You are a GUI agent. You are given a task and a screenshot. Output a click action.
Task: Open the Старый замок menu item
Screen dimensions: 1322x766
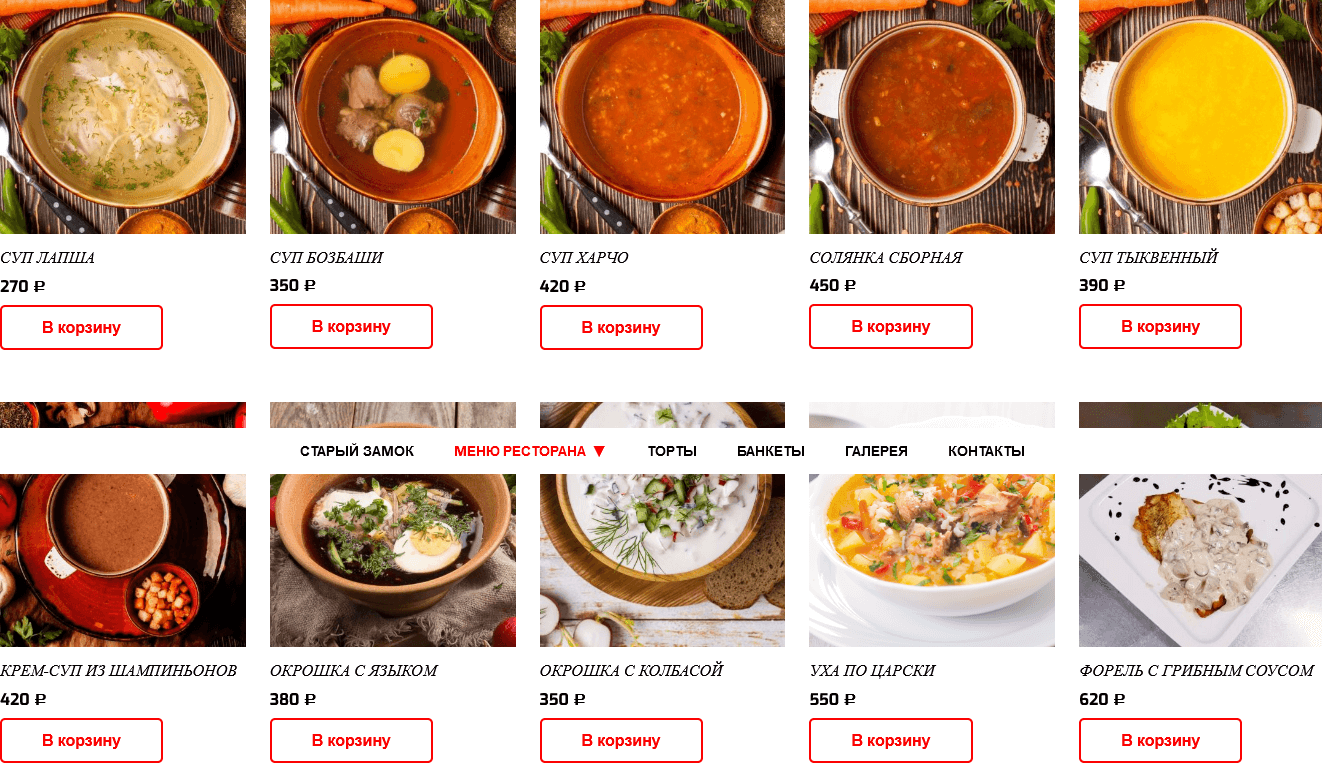point(357,451)
